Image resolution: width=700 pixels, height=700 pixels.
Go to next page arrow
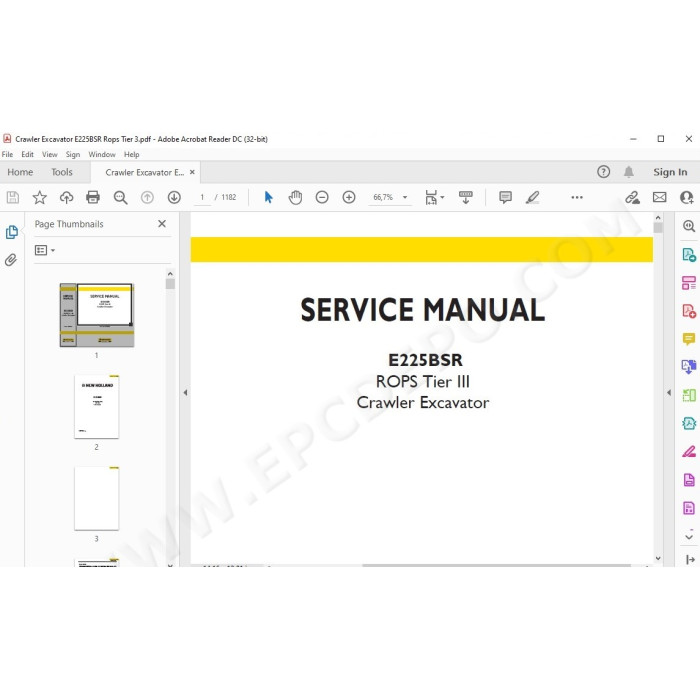click(174, 197)
